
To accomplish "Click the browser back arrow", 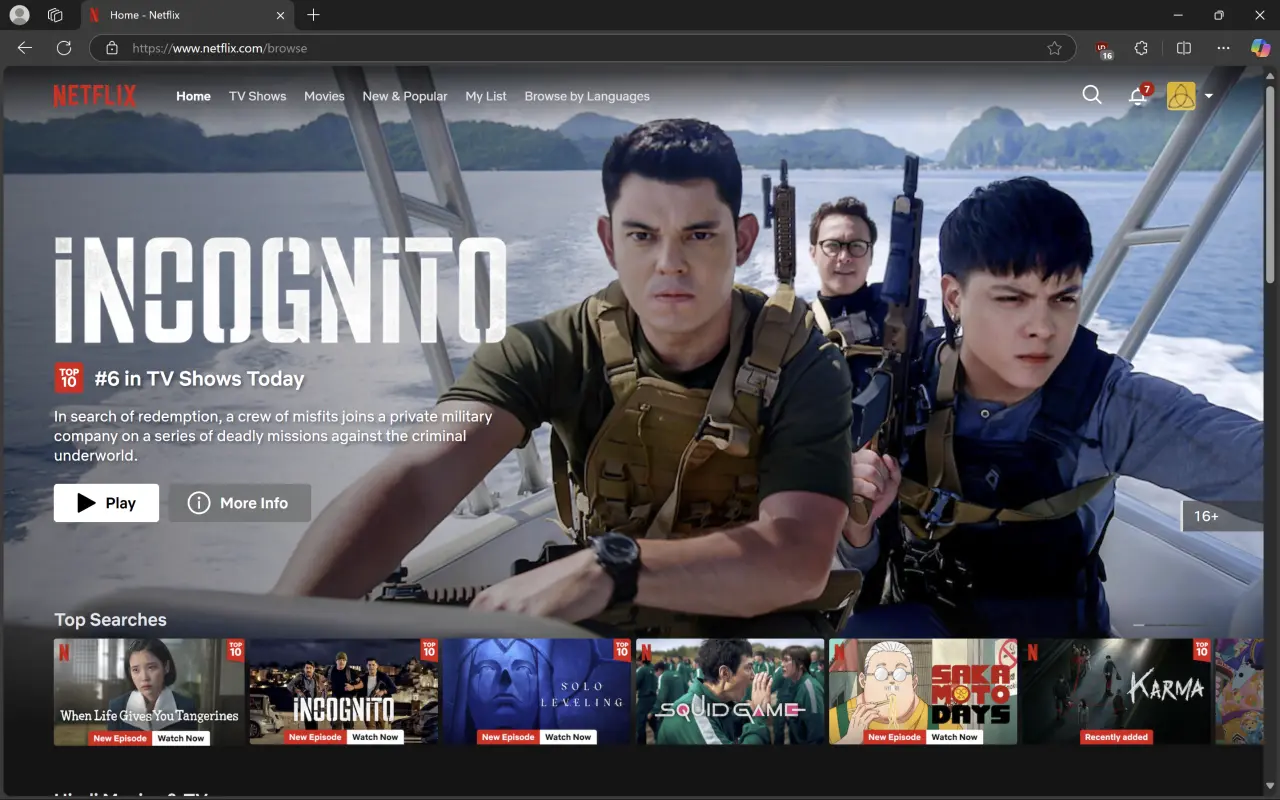I will [x=25, y=48].
